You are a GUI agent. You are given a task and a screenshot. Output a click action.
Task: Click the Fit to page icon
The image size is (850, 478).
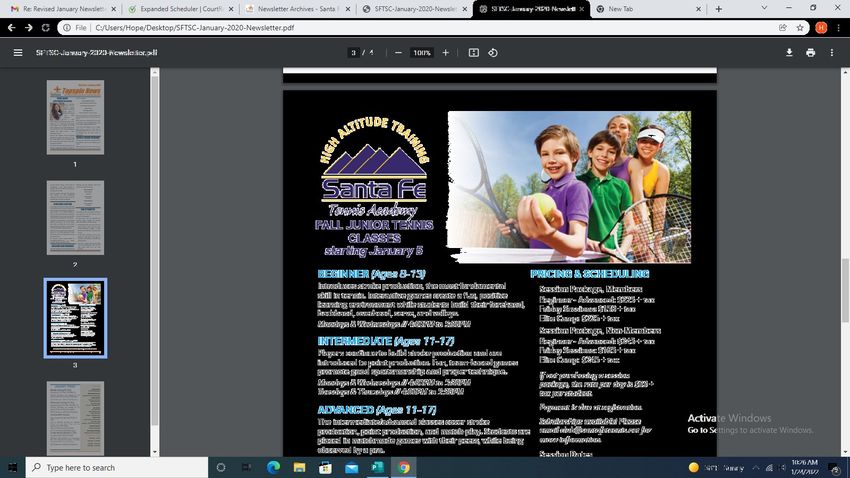tap(474, 53)
